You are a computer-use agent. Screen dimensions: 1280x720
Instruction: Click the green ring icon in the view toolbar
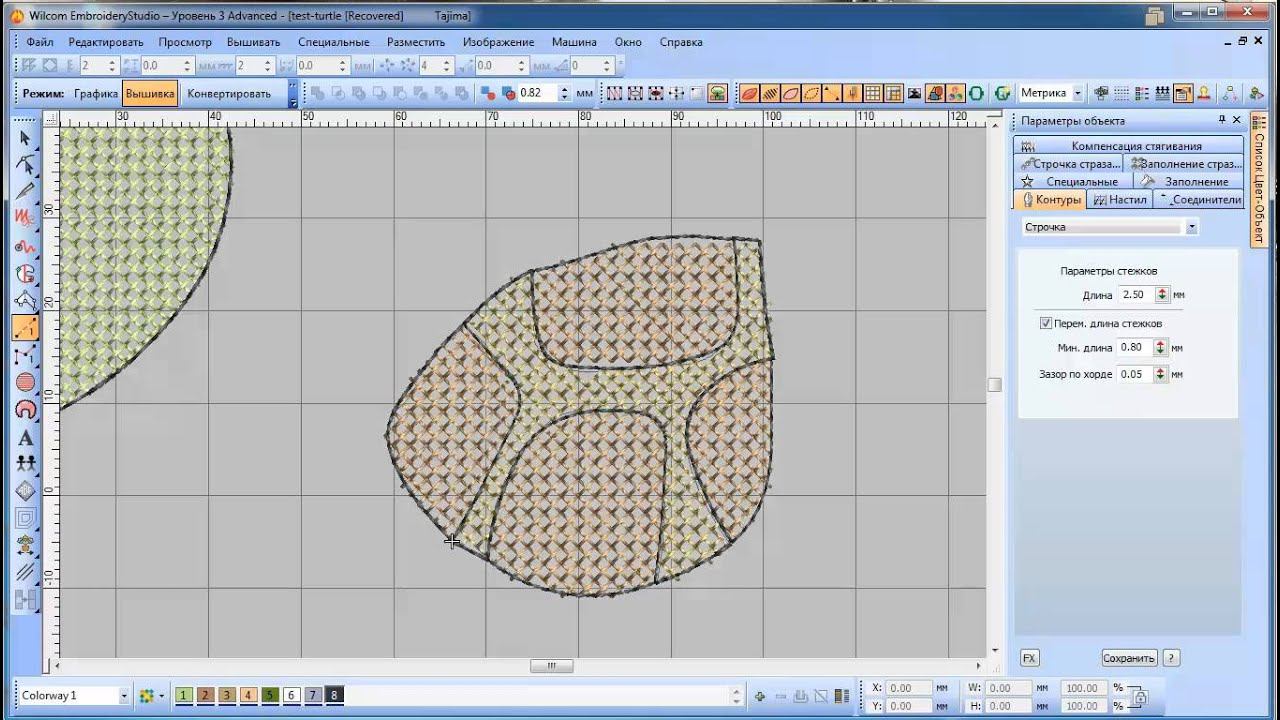pos(976,93)
